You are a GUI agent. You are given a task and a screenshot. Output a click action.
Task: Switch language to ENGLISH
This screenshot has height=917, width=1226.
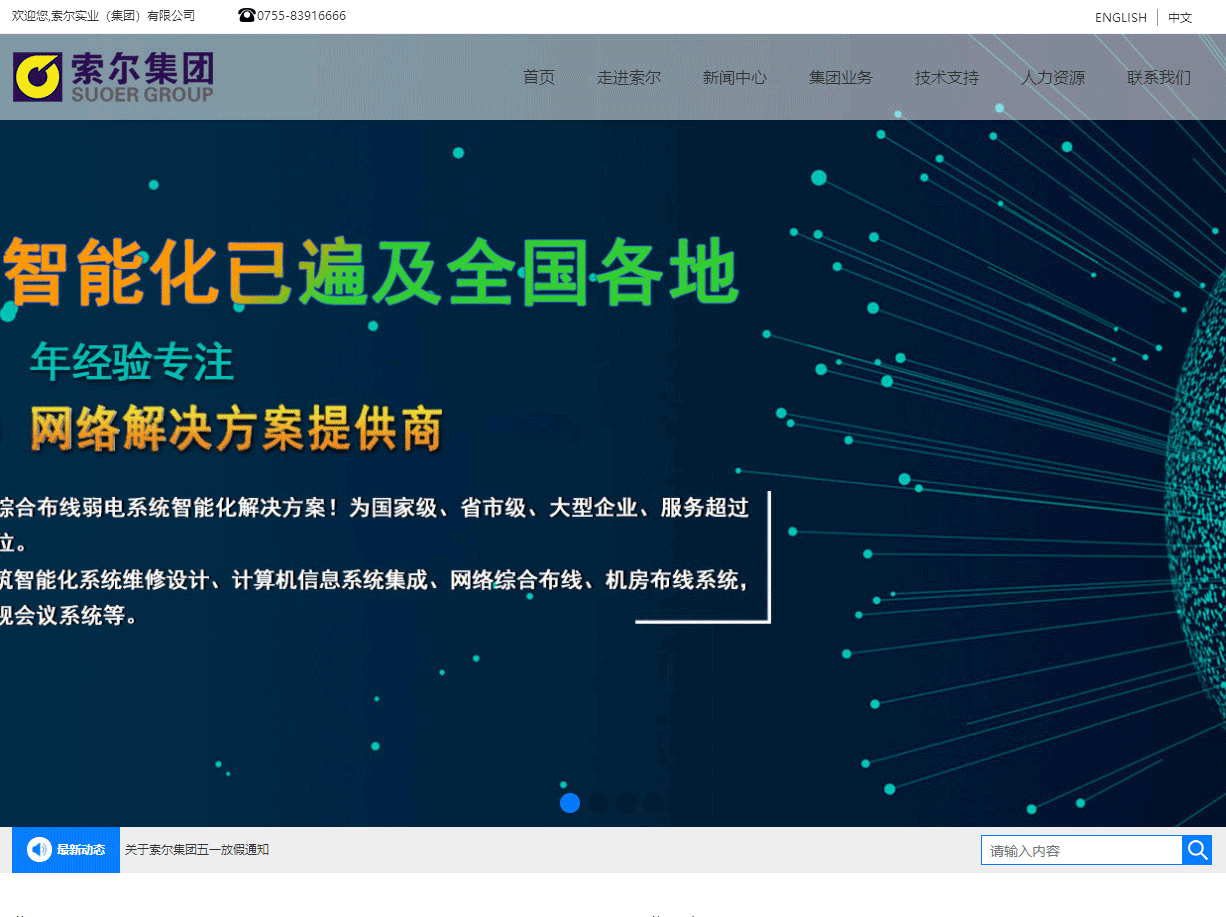[1121, 17]
